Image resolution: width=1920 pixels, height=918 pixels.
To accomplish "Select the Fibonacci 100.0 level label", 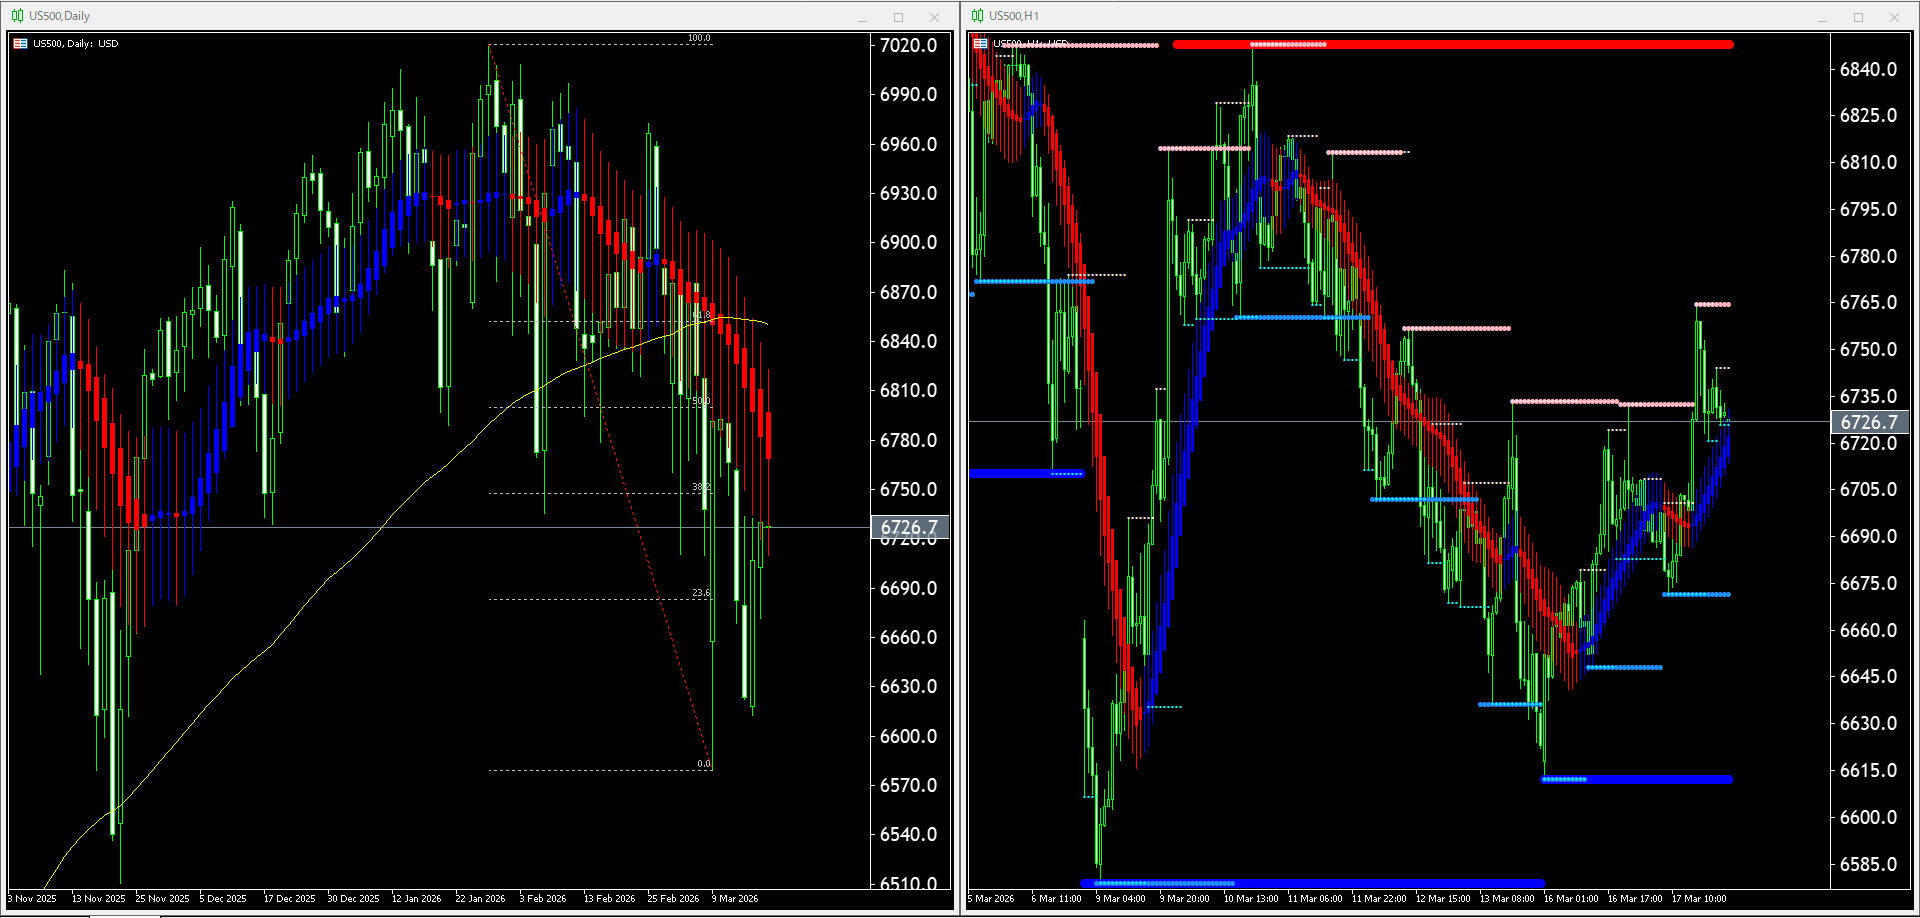I will point(699,38).
